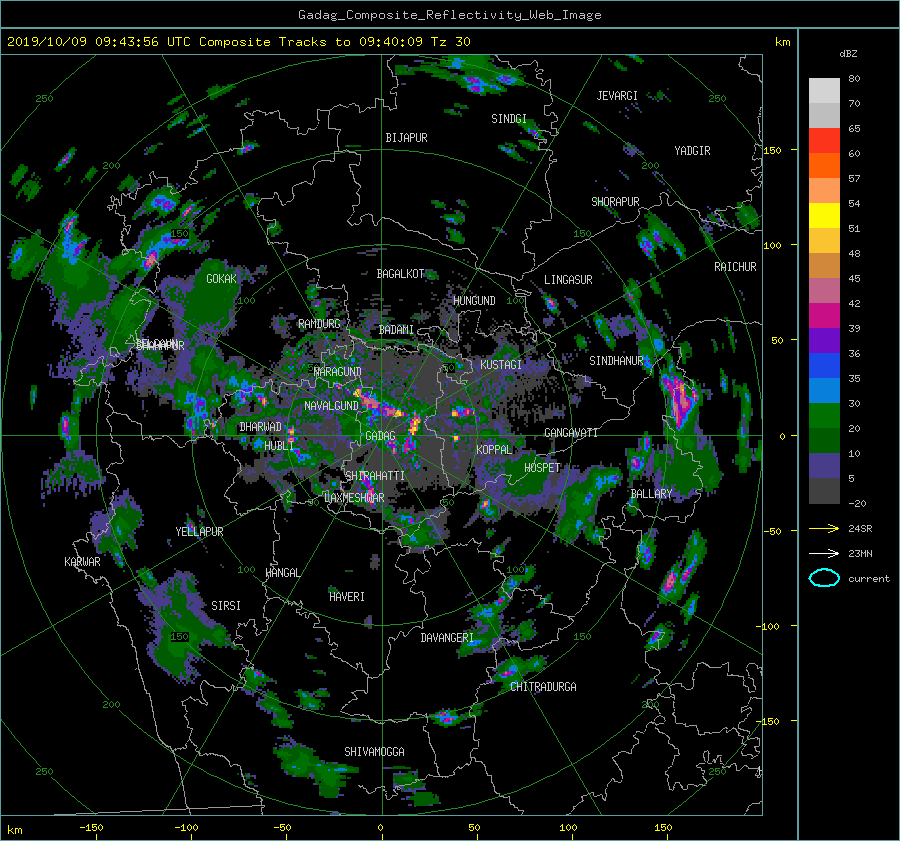Select the SINDGI label on the map
Image resolution: width=900 pixels, height=841 pixels.
click(x=509, y=119)
